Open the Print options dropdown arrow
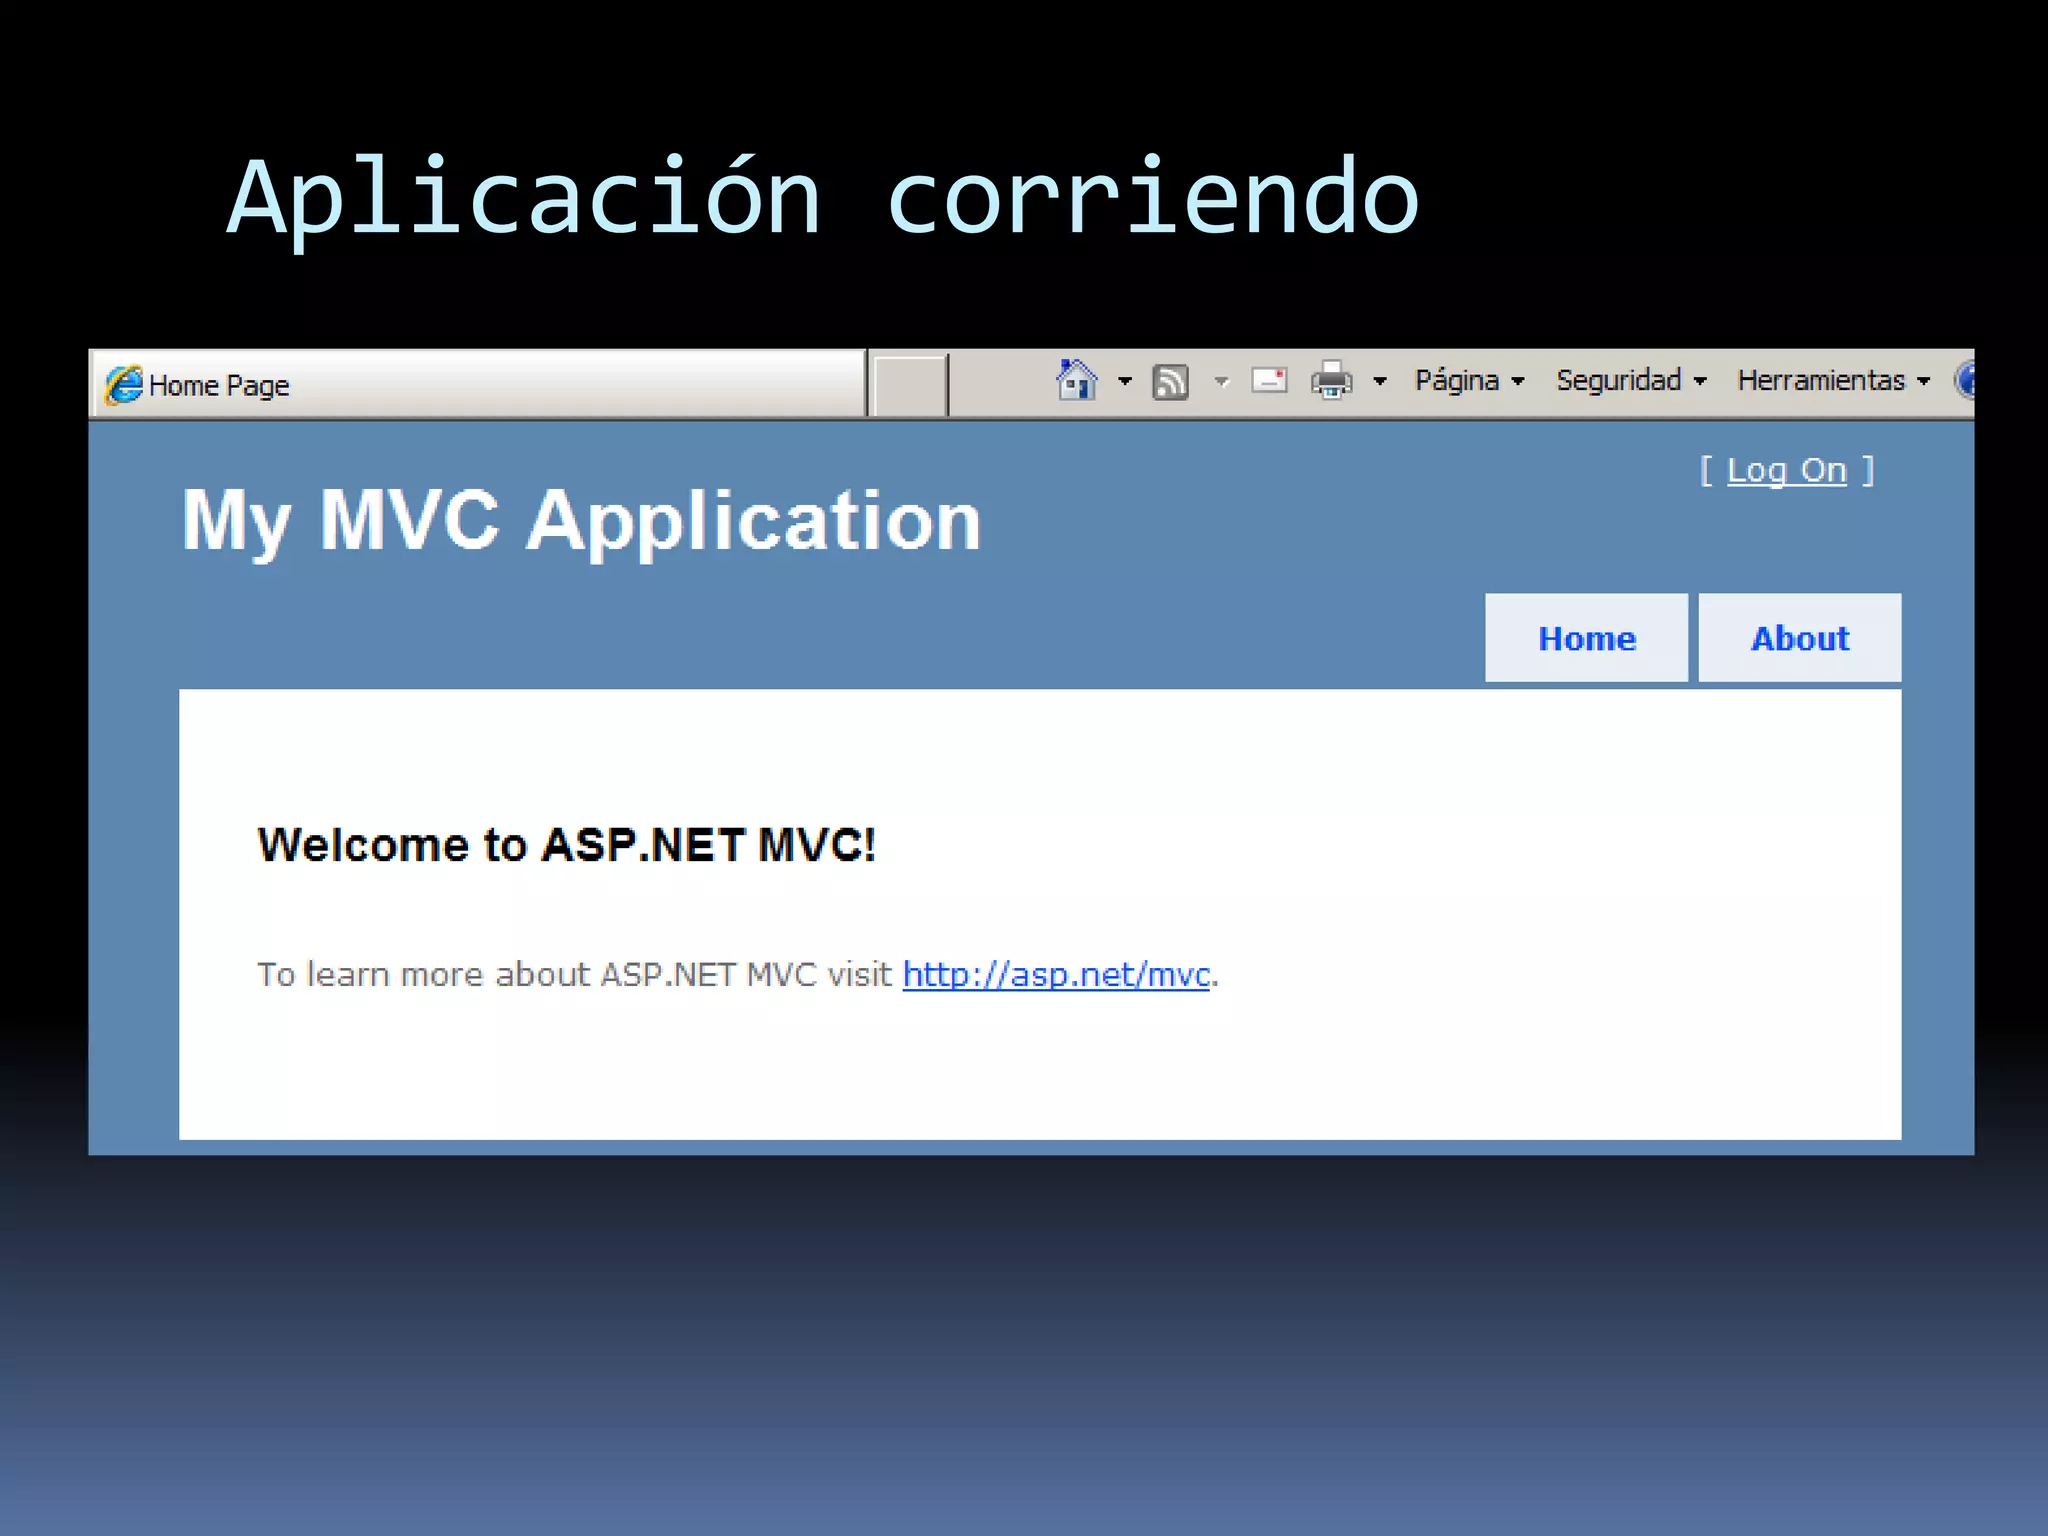Screen dimensions: 2048x1536 pos(1380,381)
